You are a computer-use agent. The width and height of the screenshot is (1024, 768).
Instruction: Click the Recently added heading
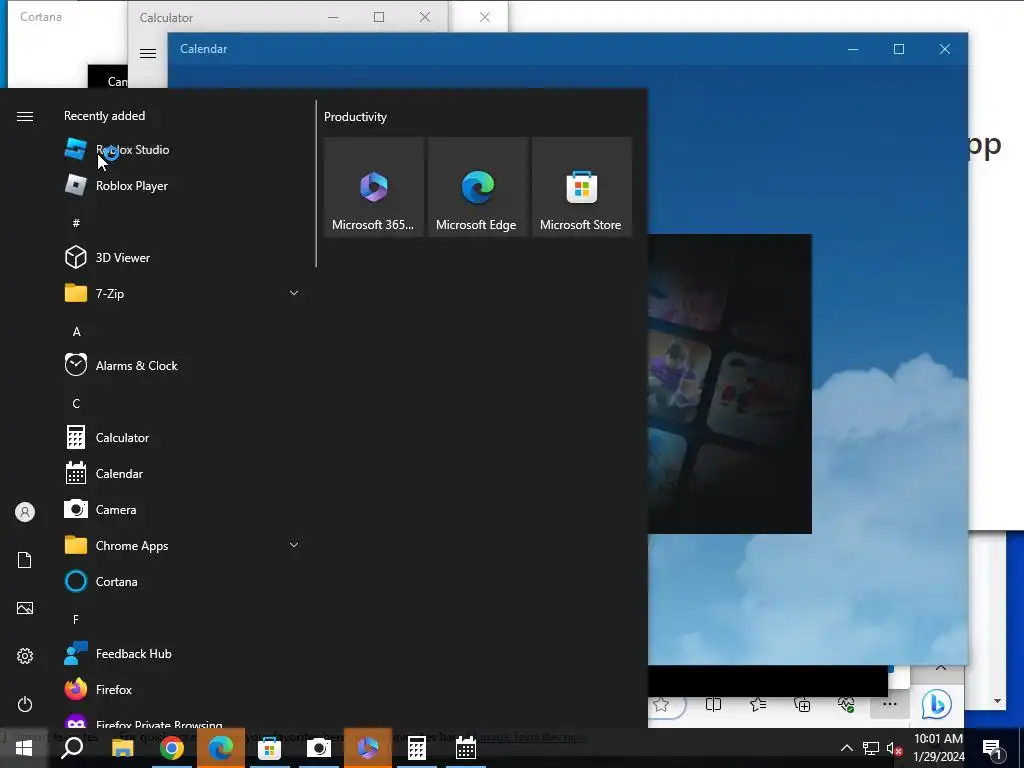(104, 116)
